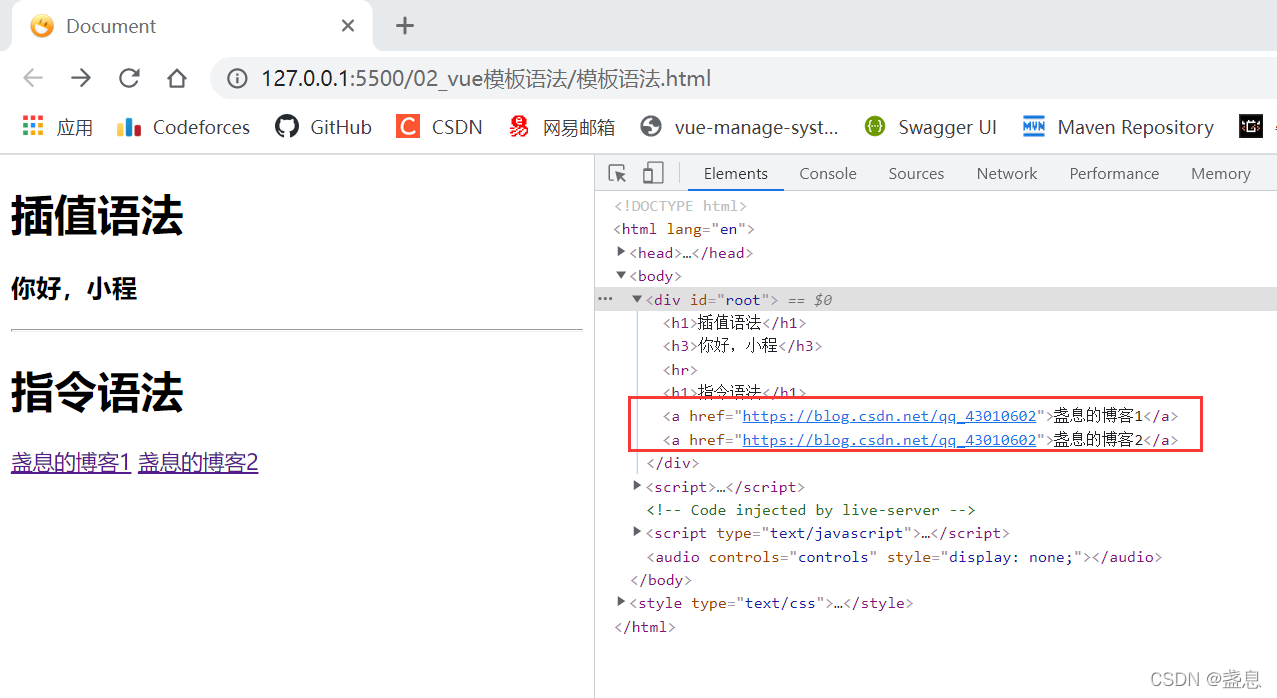Expand the head node

[621, 252]
